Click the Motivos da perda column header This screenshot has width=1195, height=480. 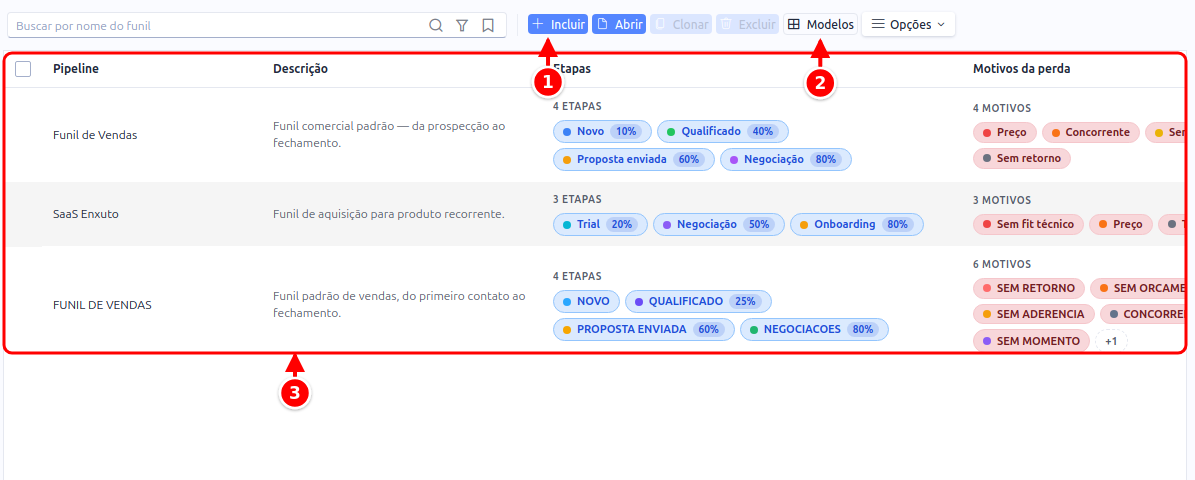pyautogui.click(x=1021, y=69)
